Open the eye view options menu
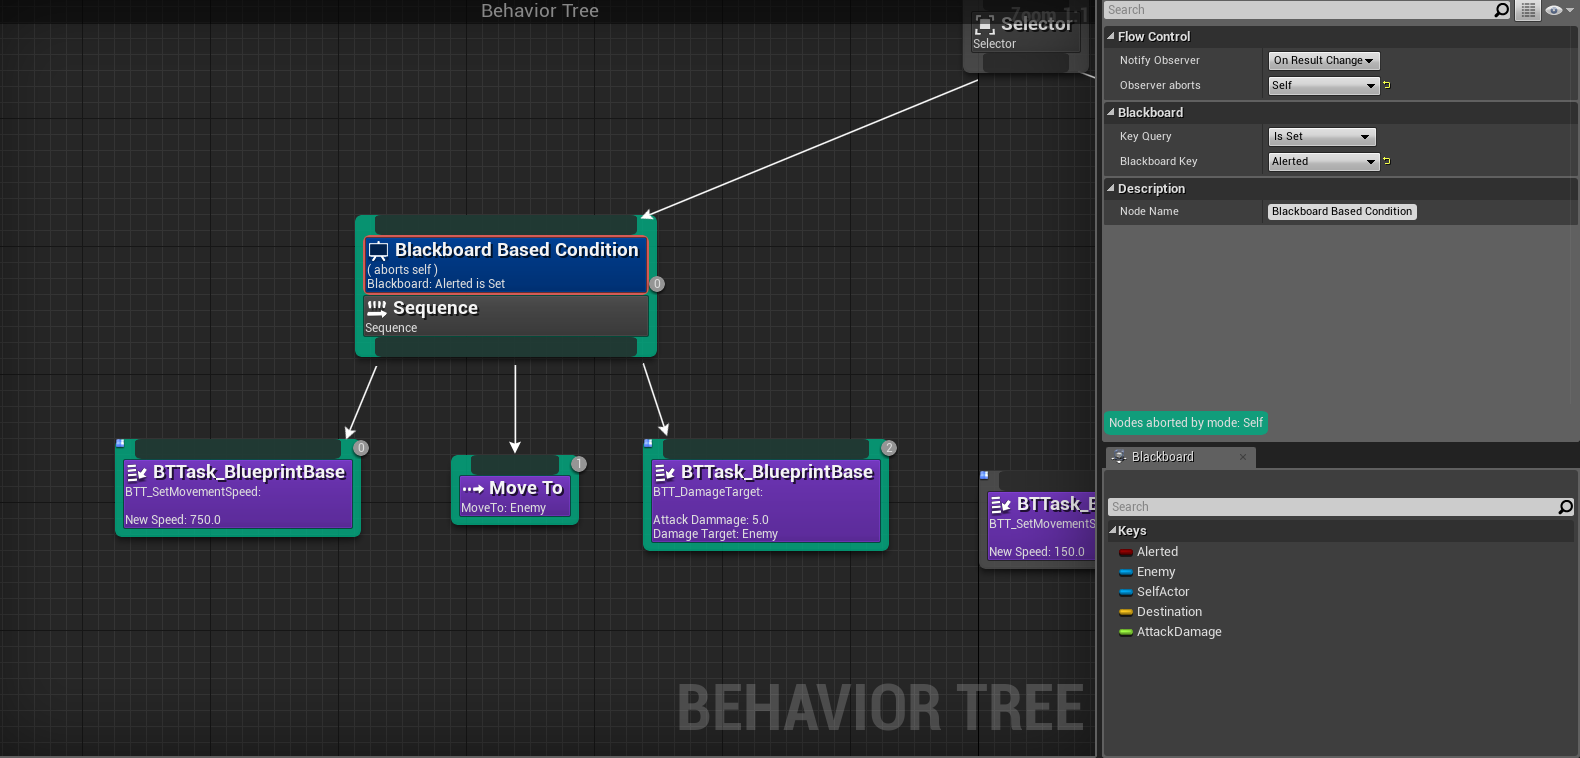The height and width of the screenshot is (758, 1580). 1558,10
